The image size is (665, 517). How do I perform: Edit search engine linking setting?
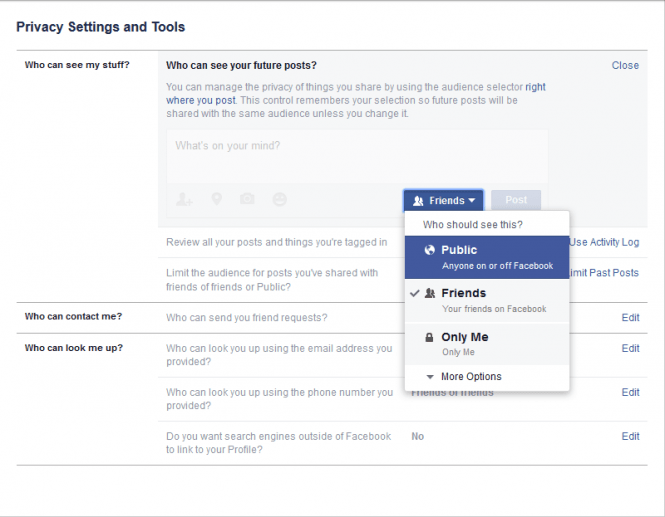click(630, 437)
